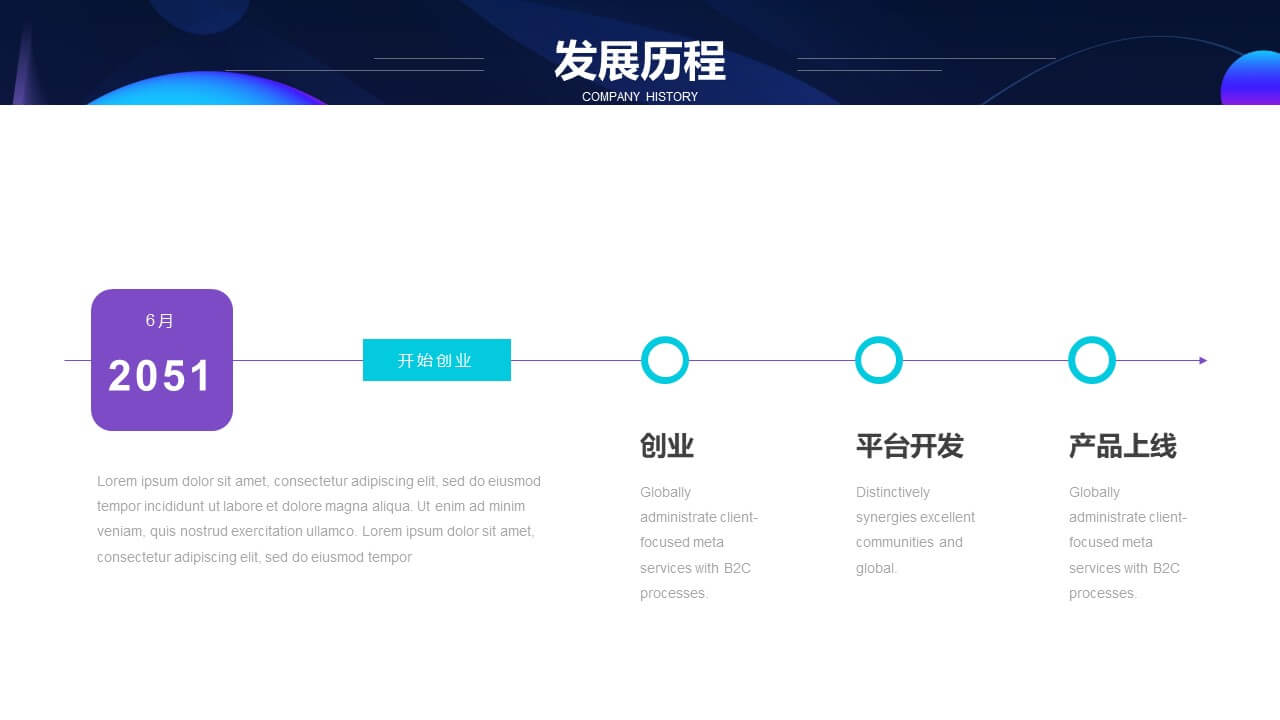Click the purple 2051 date box
This screenshot has width=1280, height=720.
tap(162, 360)
